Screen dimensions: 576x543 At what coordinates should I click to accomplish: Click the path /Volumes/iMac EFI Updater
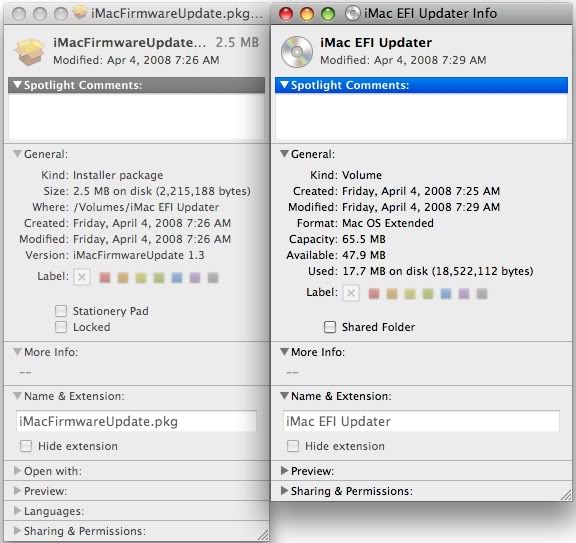[x=146, y=207]
